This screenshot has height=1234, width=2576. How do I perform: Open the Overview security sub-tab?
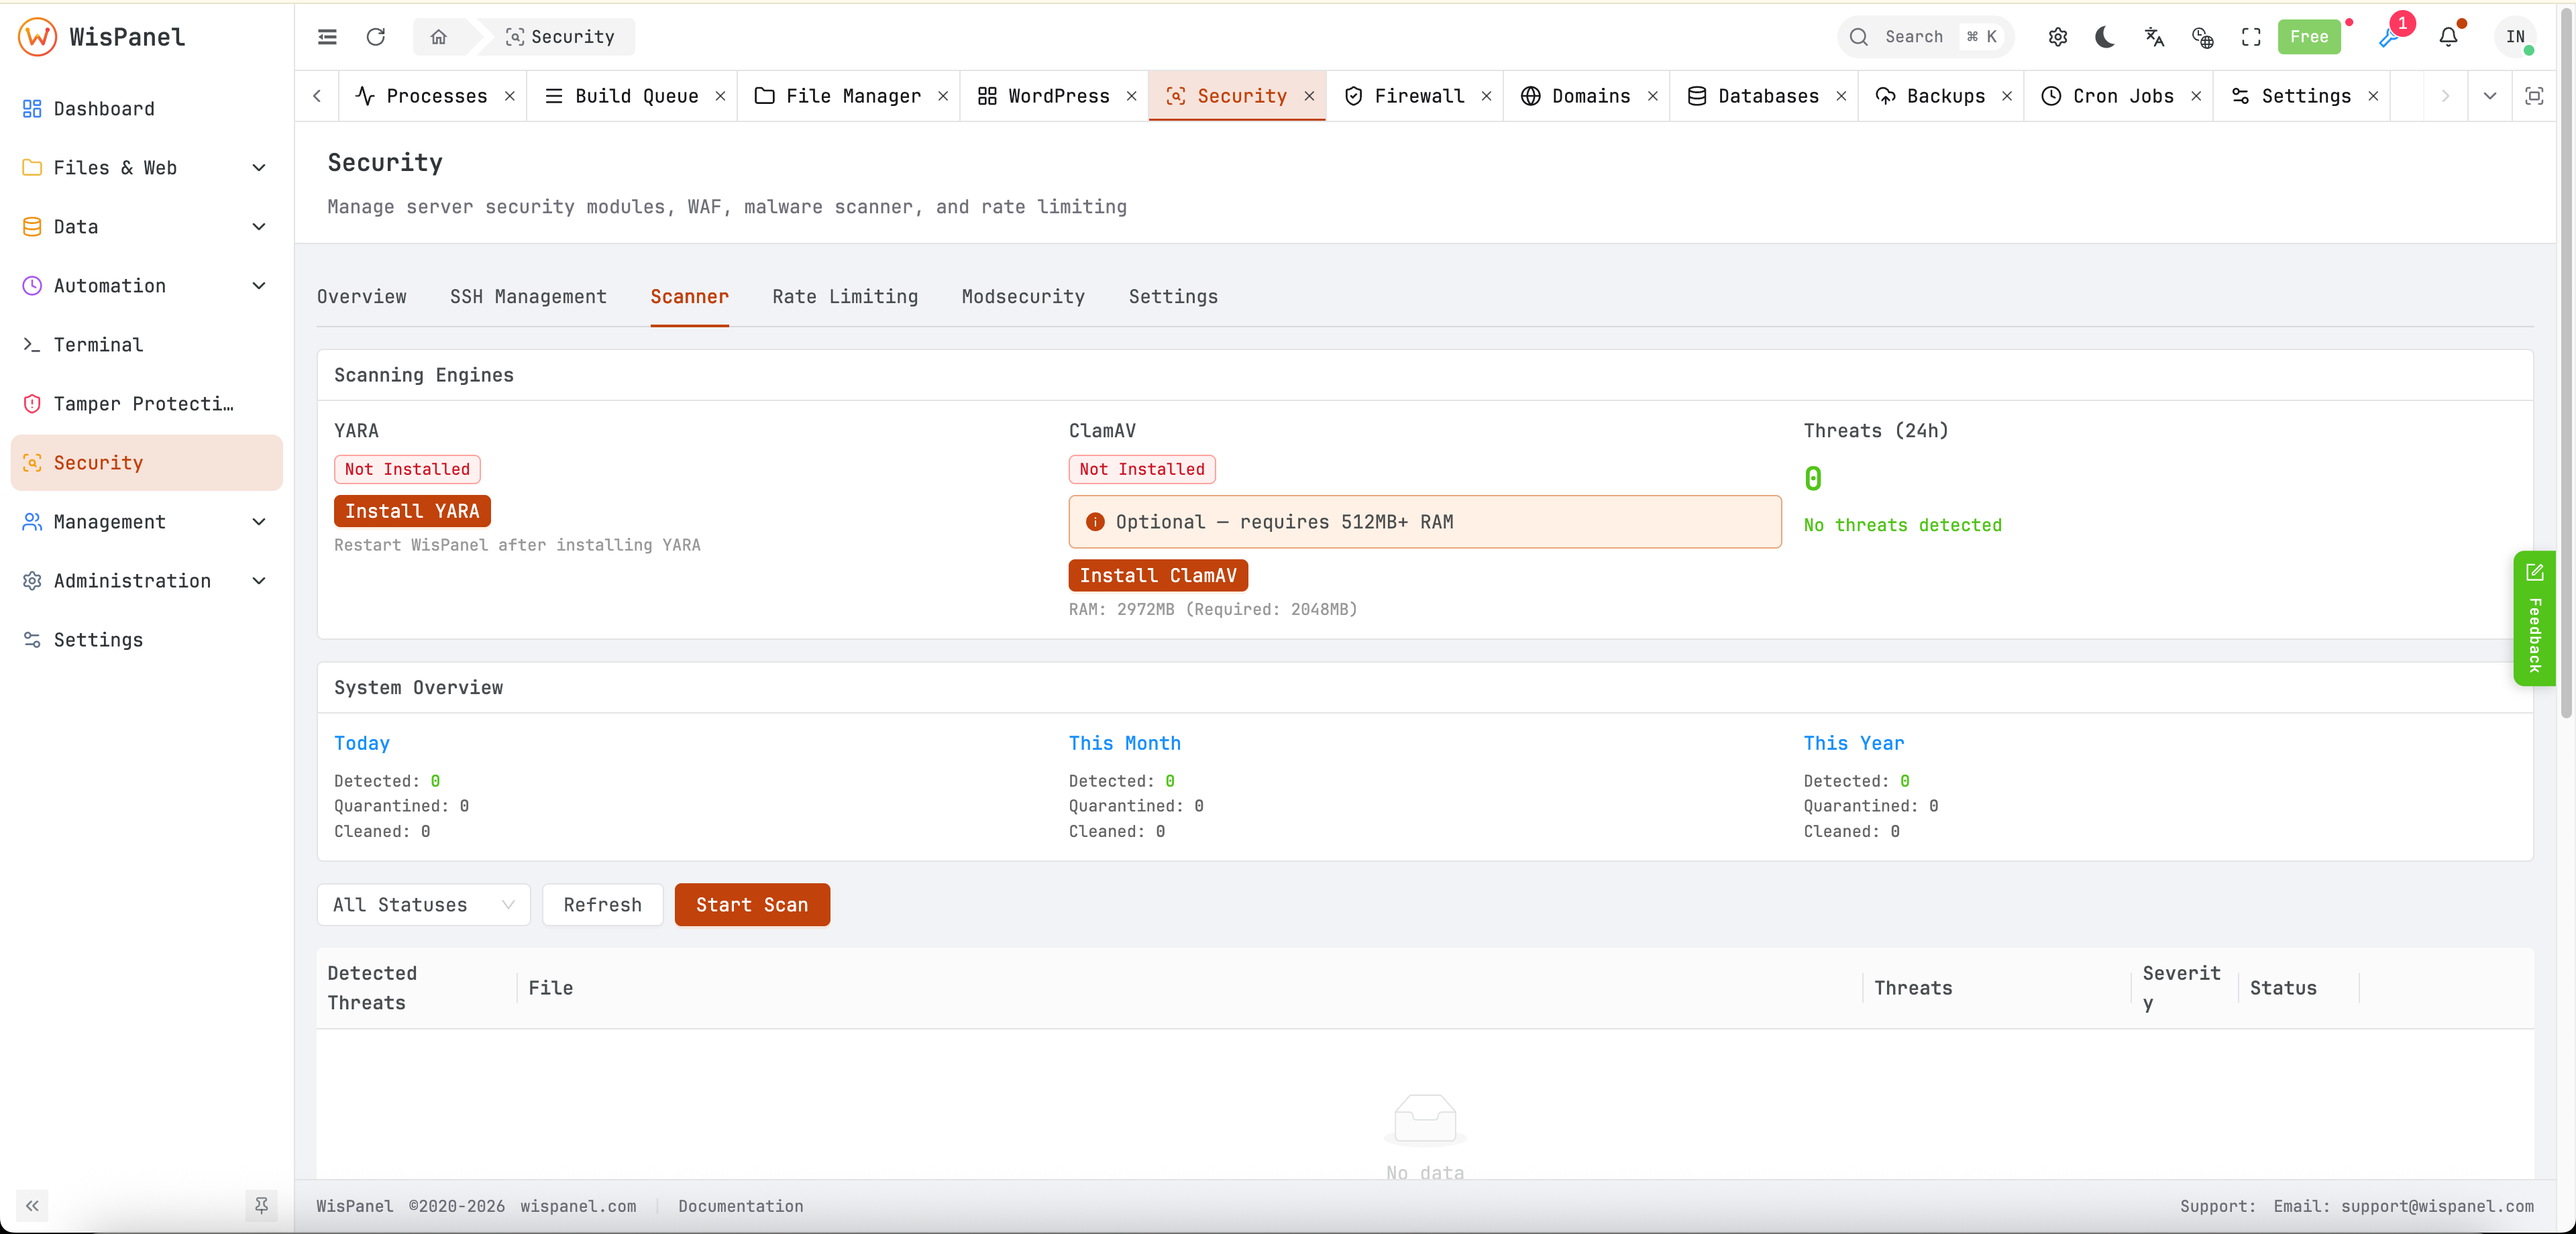pos(362,296)
